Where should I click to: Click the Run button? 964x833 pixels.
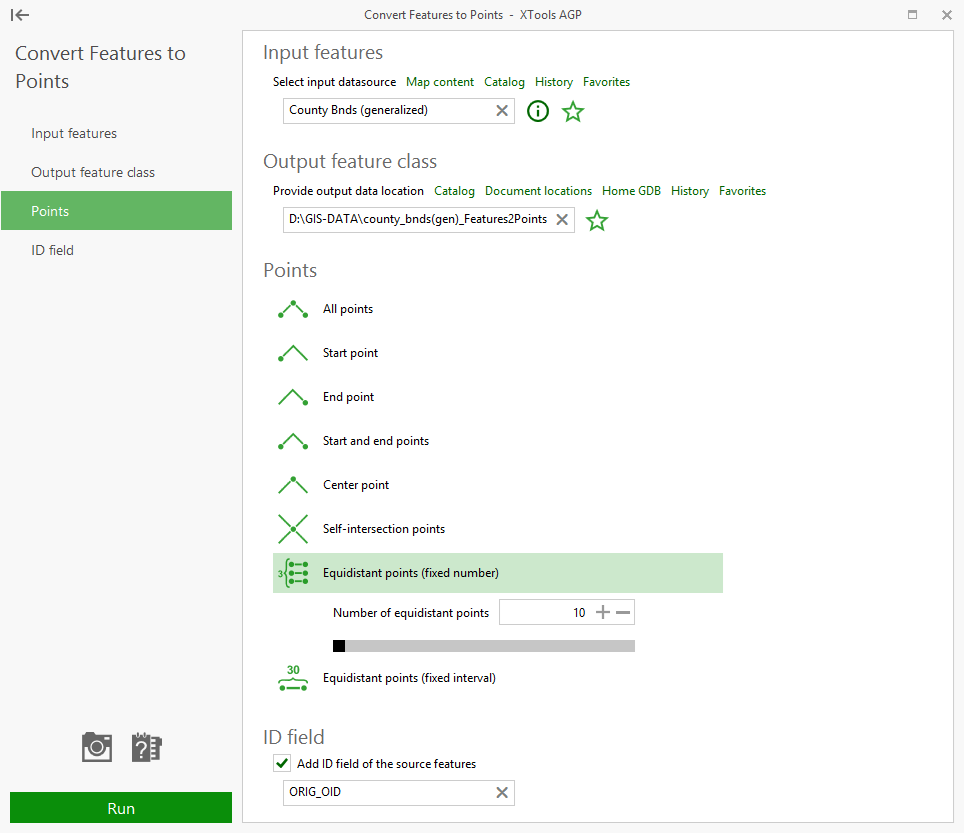coord(121,808)
